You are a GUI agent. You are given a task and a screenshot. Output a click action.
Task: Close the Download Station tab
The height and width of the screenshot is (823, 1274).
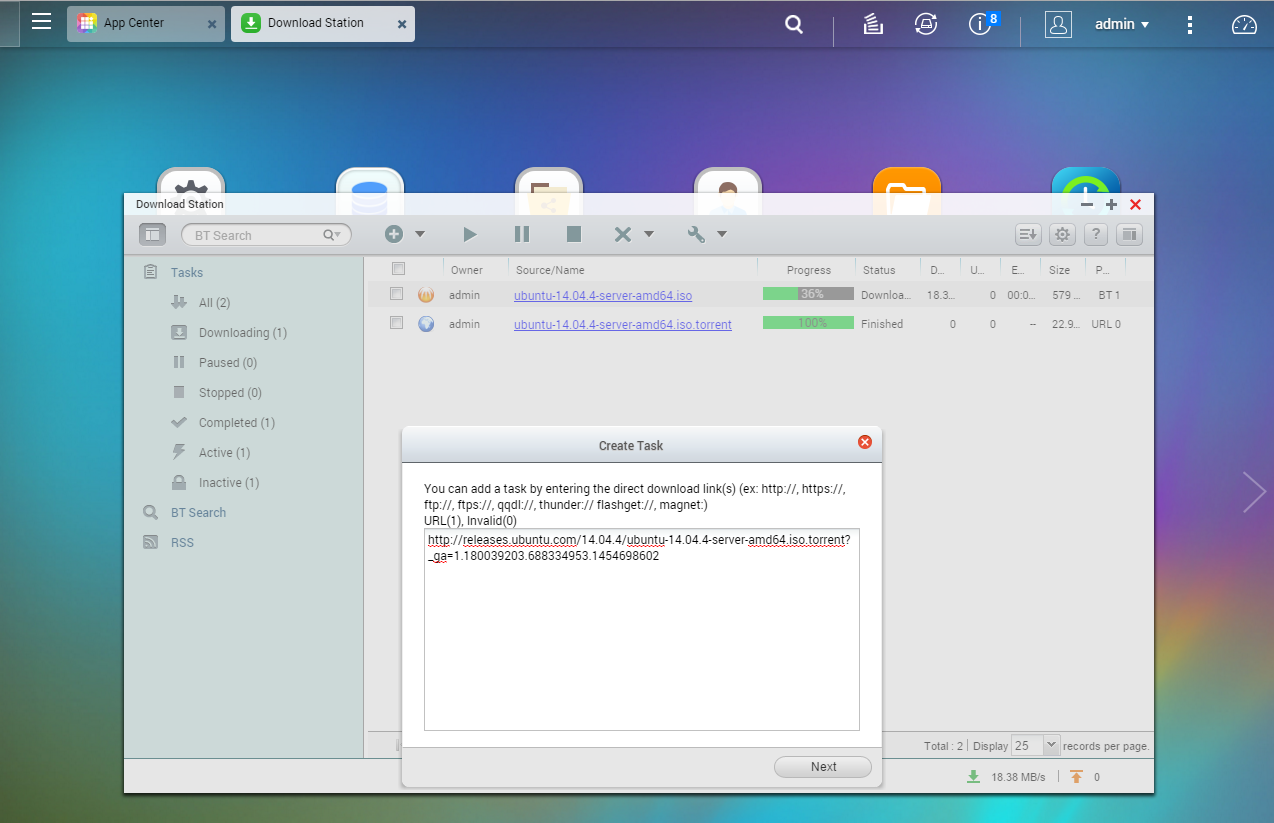402,25
